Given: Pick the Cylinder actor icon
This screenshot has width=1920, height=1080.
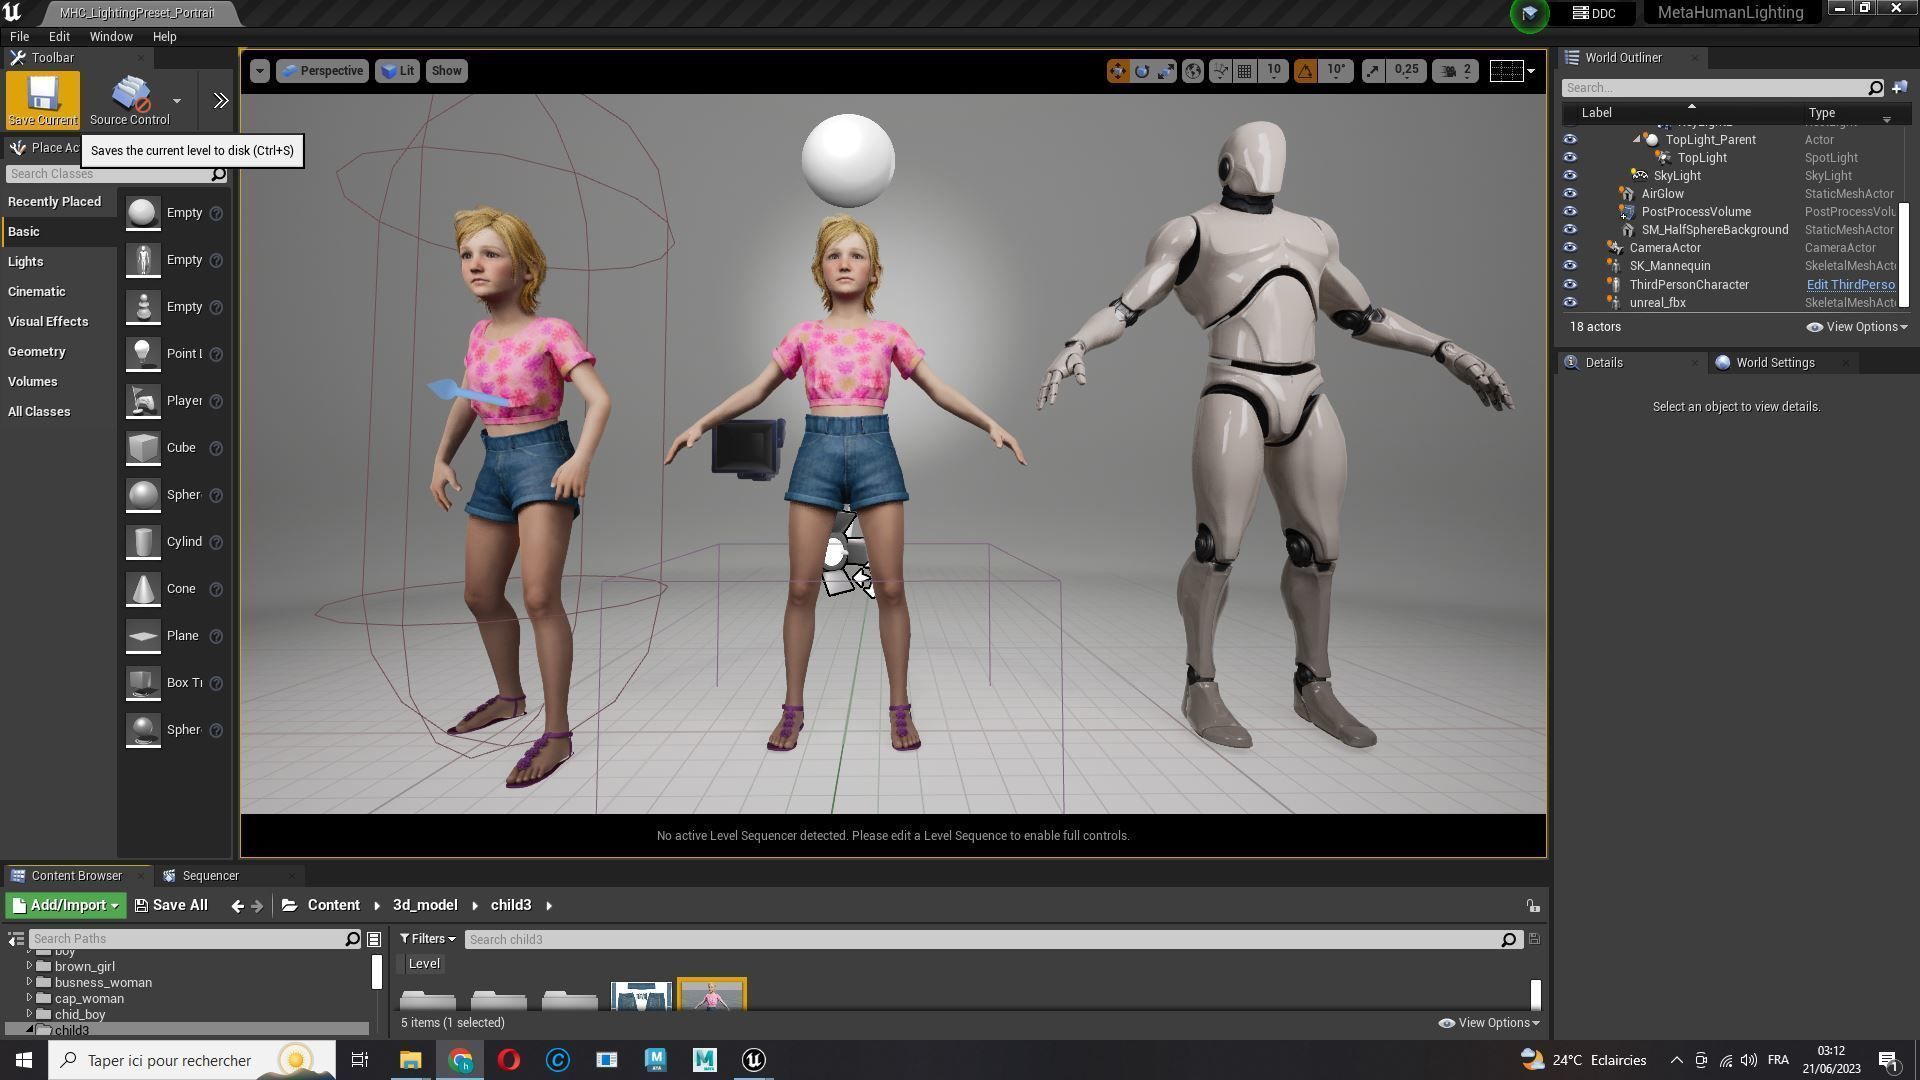Looking at the screenshot, I should click(143, 542).
